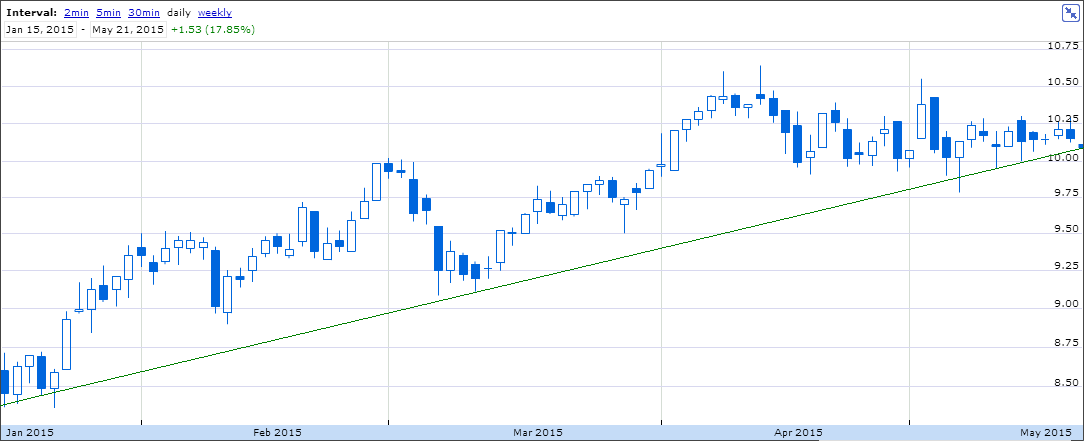Viewport: 1084px width, 441px height.
Task: Collapse chart with top-right shrink icon
Action: coord(1070,13)
